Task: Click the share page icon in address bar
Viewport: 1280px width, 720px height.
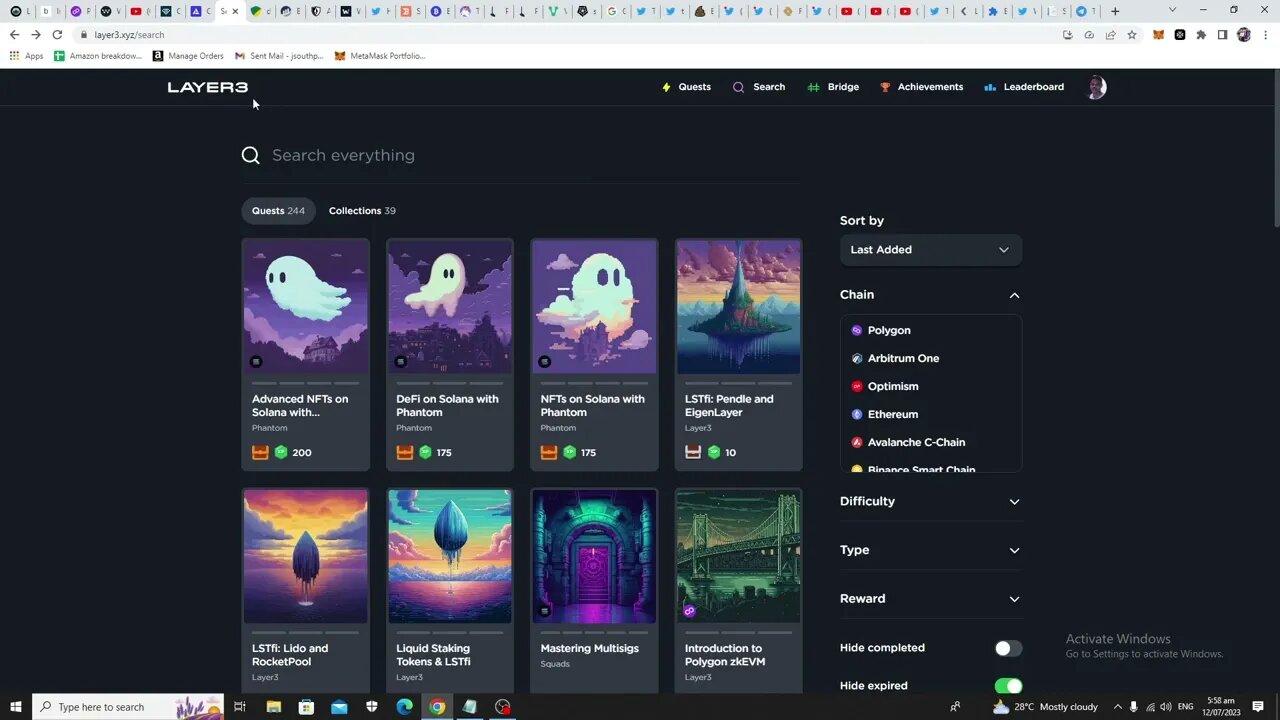Action: (x=1110, y=34)
